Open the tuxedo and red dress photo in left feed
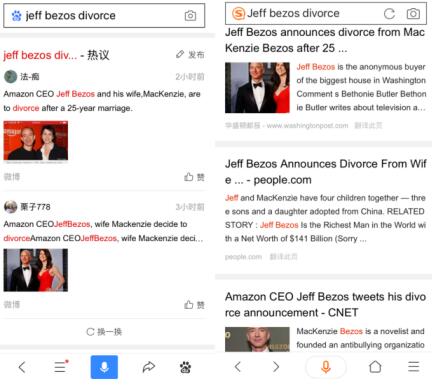 tap(36, 270)
